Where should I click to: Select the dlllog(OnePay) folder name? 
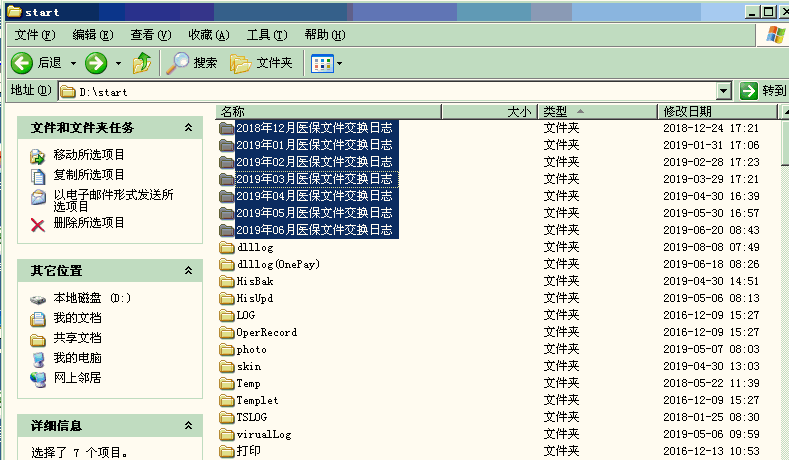click(x=278, y=264)
